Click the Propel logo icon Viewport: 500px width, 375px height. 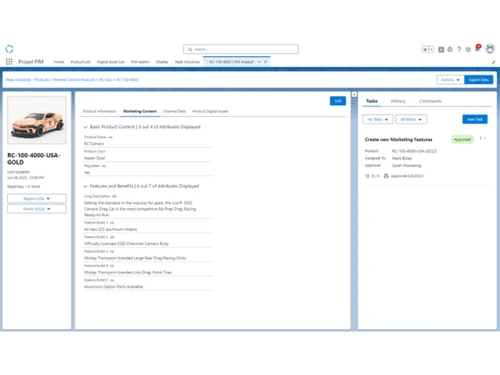[9, 49]
